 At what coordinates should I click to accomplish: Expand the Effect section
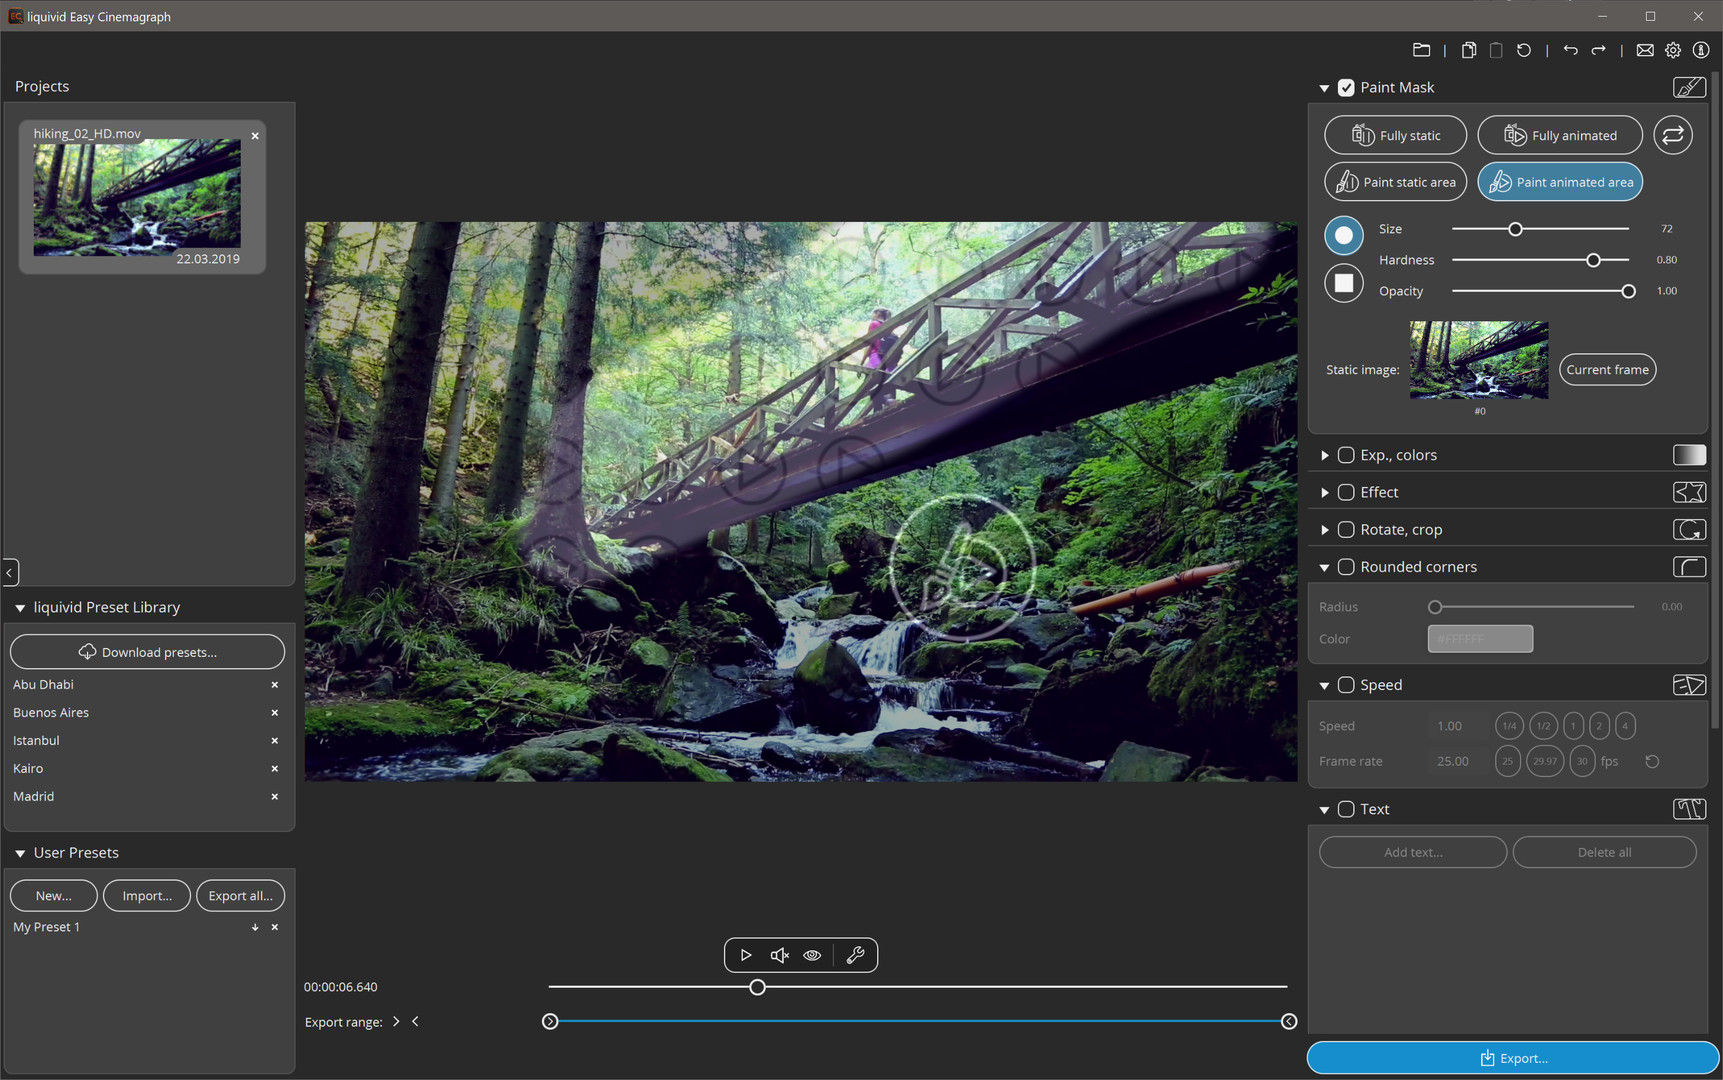coord(1325,492)
